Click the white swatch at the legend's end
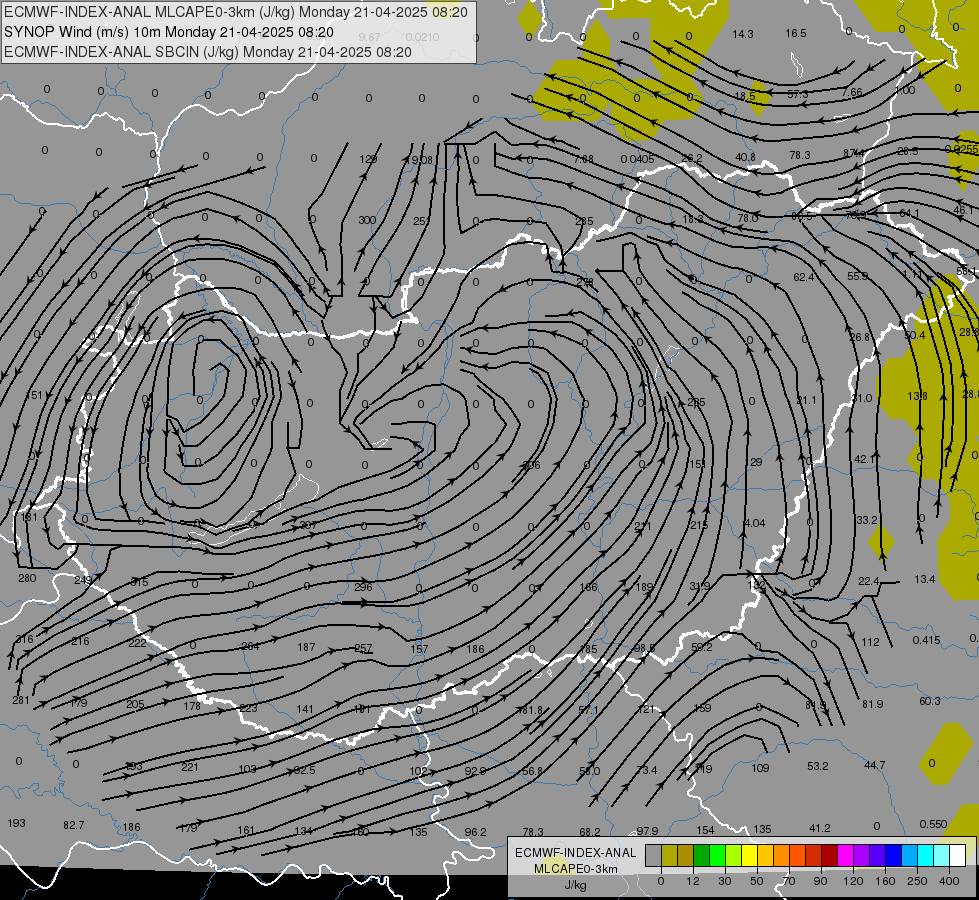 (957, 855)
